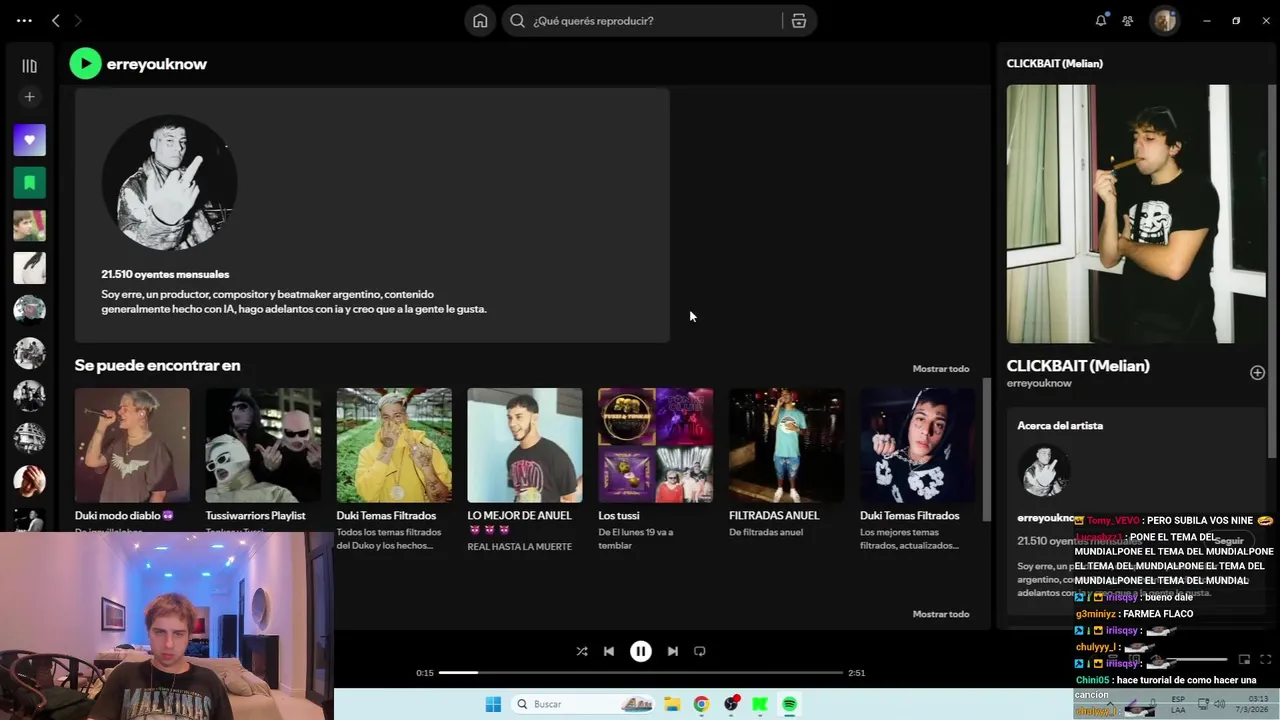Open the Spotify taskbar icon
1280x720 pixels.
coord(789,704)
